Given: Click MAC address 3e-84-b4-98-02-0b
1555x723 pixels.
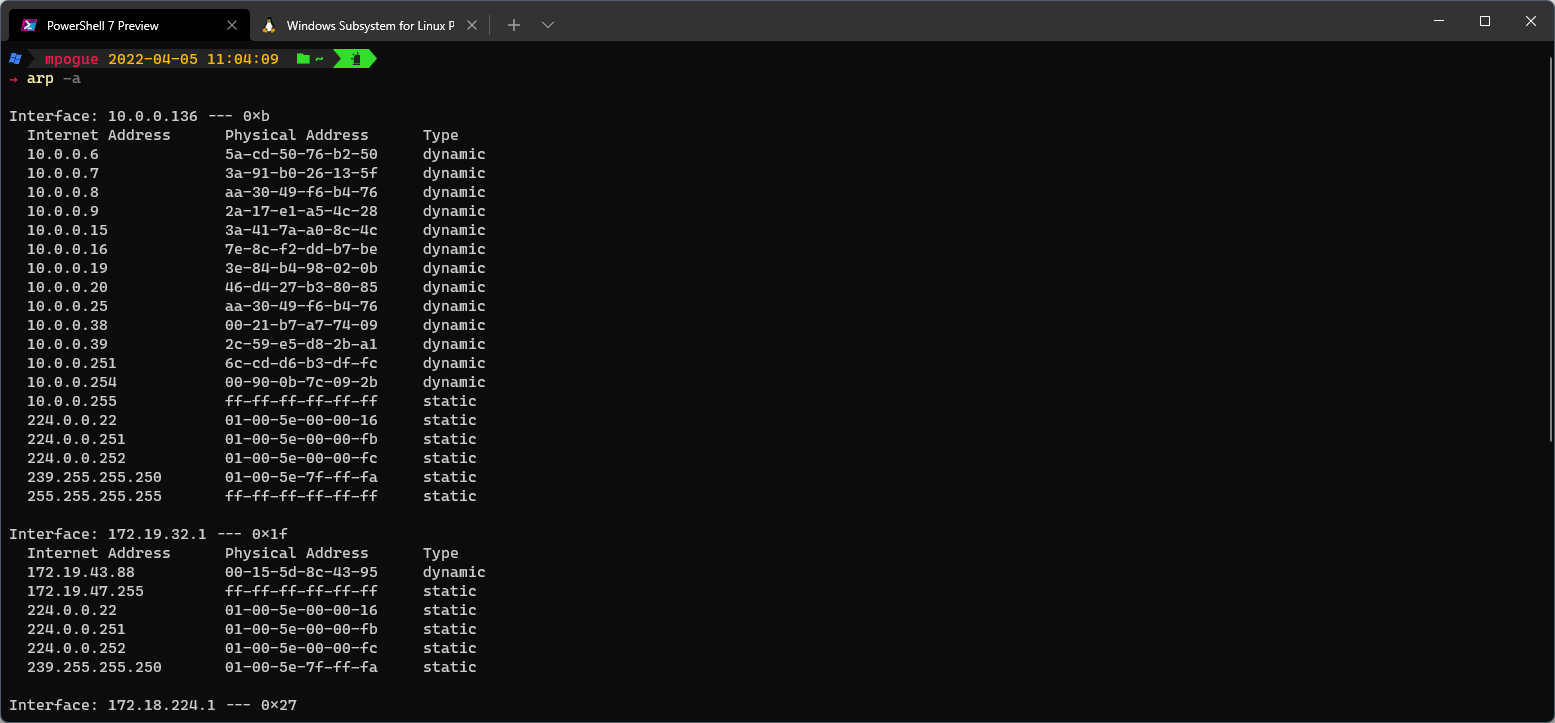Looking at the screenshot, I should 301,268.
